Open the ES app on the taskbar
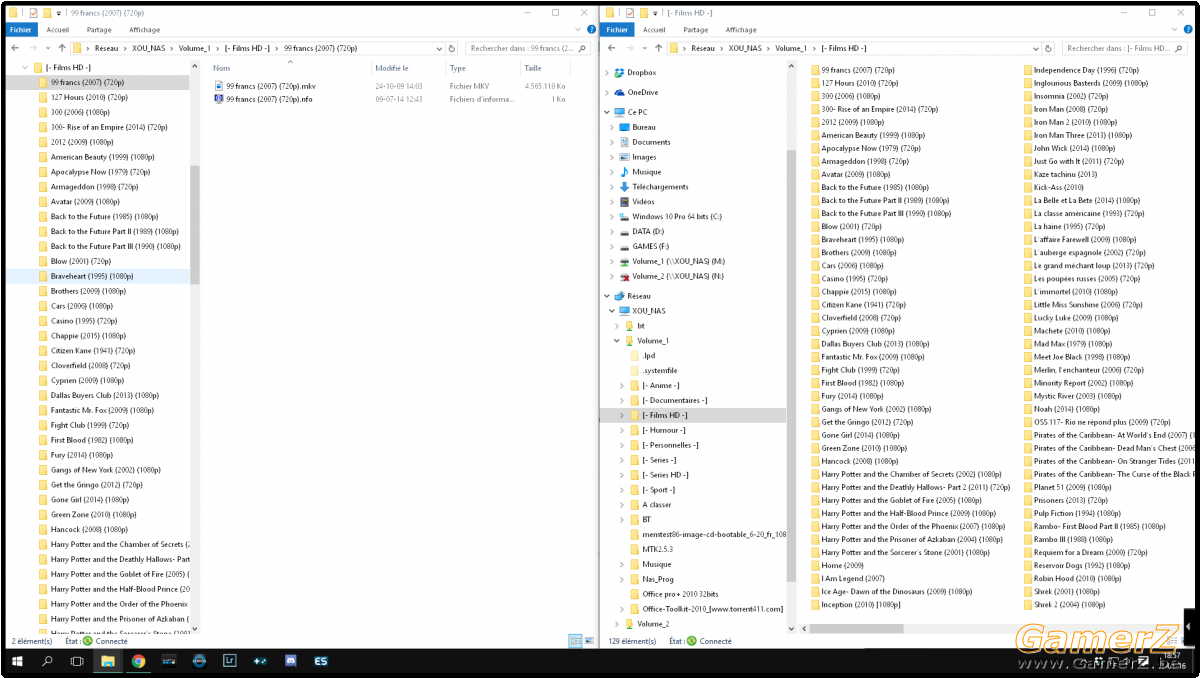Image resolution: width=1200 pixels, height=678 pixels. click(x=321, y=661)
